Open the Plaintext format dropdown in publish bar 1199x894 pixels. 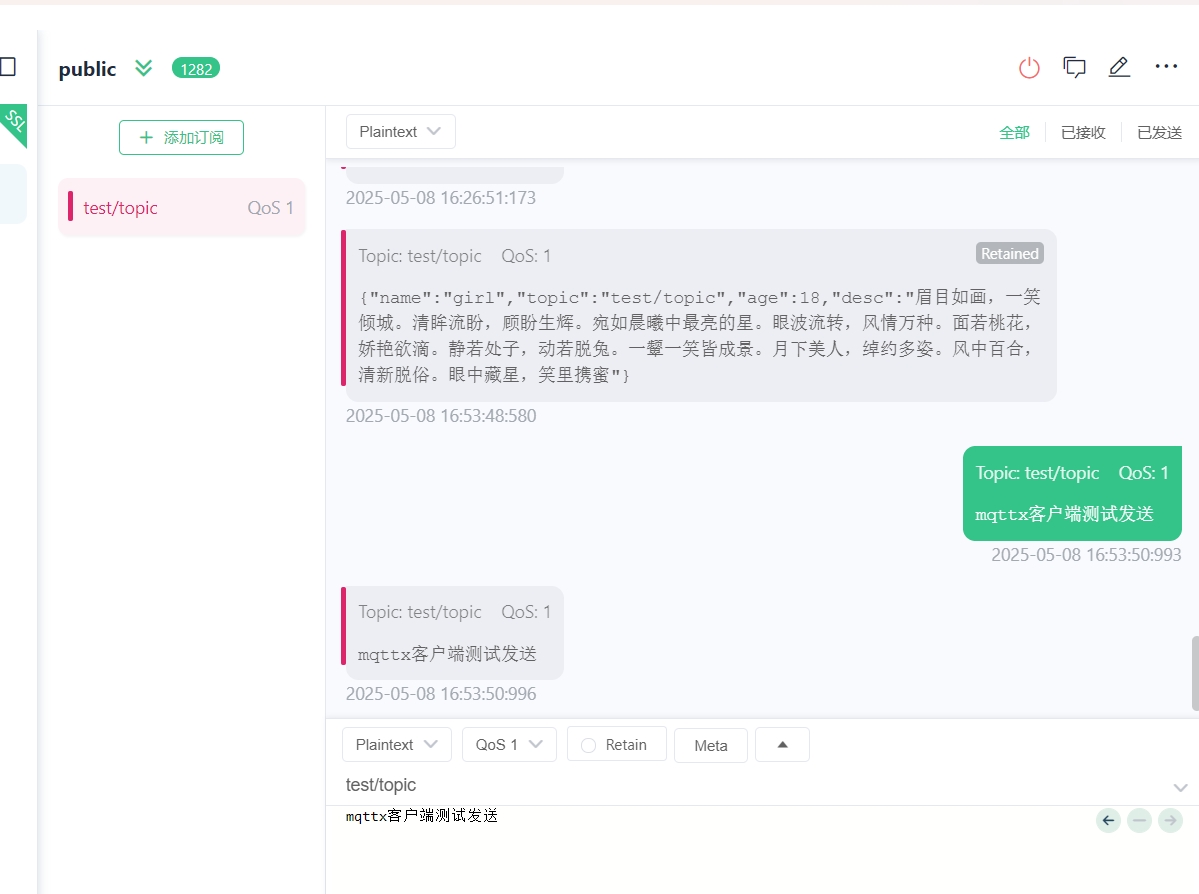click(x=396, y=745)
